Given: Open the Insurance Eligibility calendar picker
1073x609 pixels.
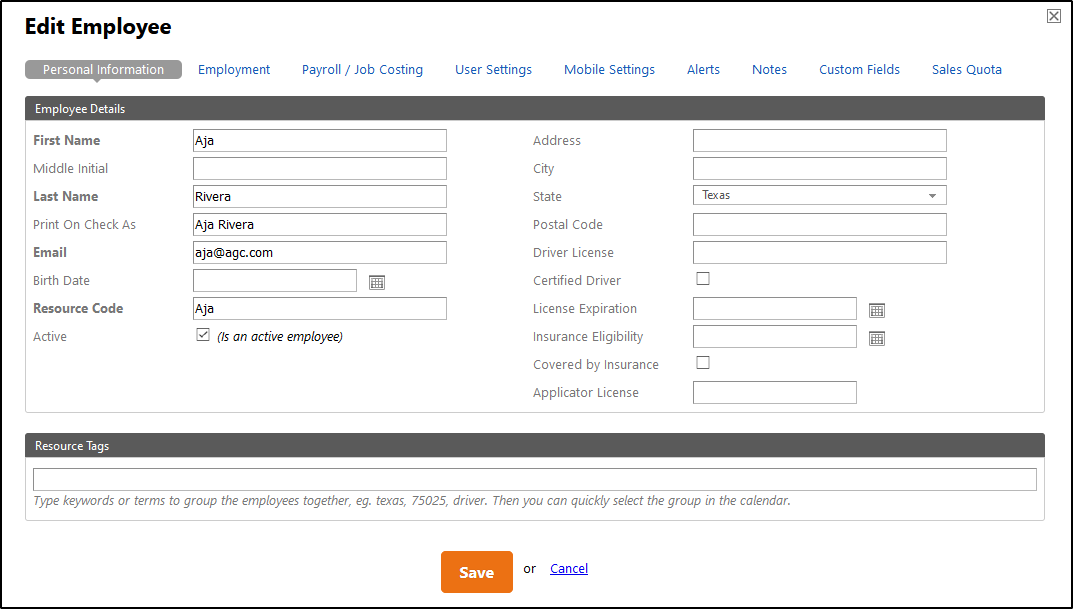Looking at the screenshot, I should (x=877, y=338).
